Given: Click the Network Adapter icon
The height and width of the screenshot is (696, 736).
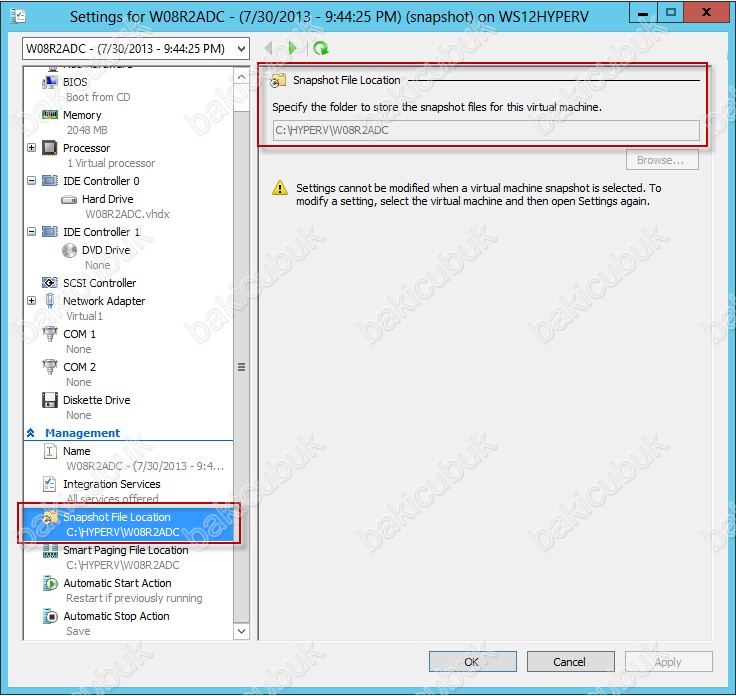Looking at the screenshot, I should click(x=50, y=301).
